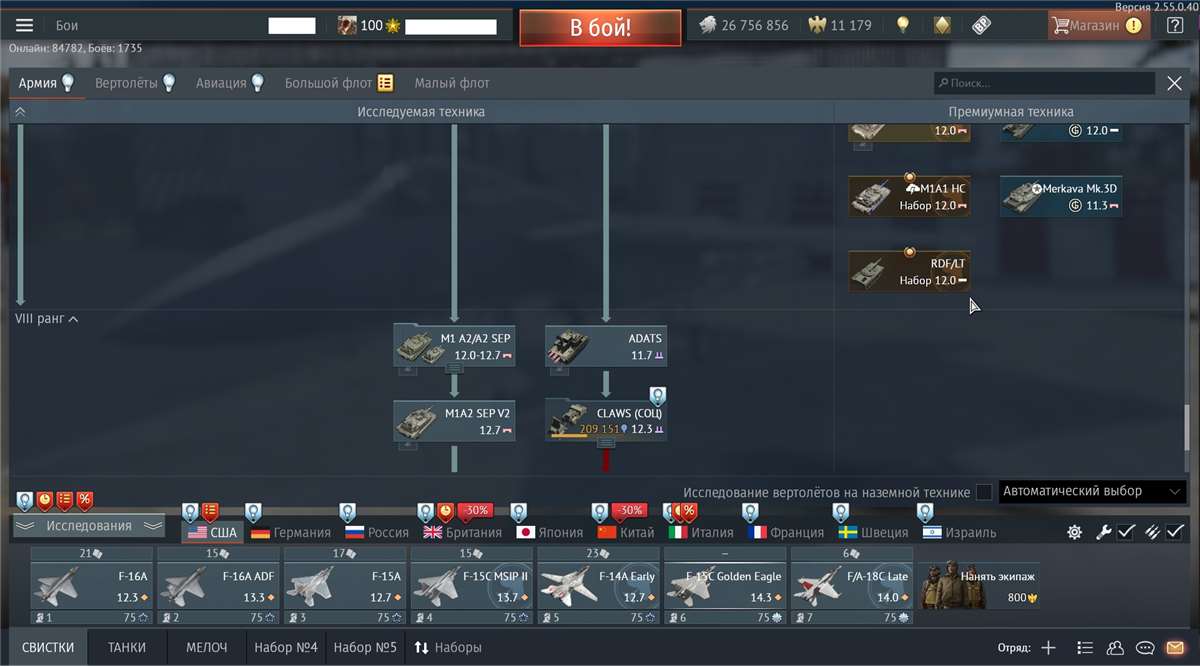Collapse the VIII ранг section

tap(47, 319)
